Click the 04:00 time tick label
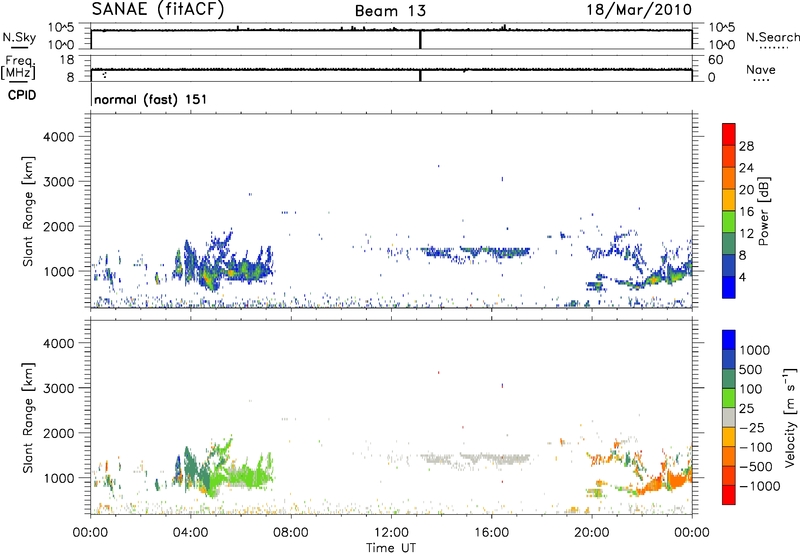Viewport: 800px width, 554px height. point(190,533)
